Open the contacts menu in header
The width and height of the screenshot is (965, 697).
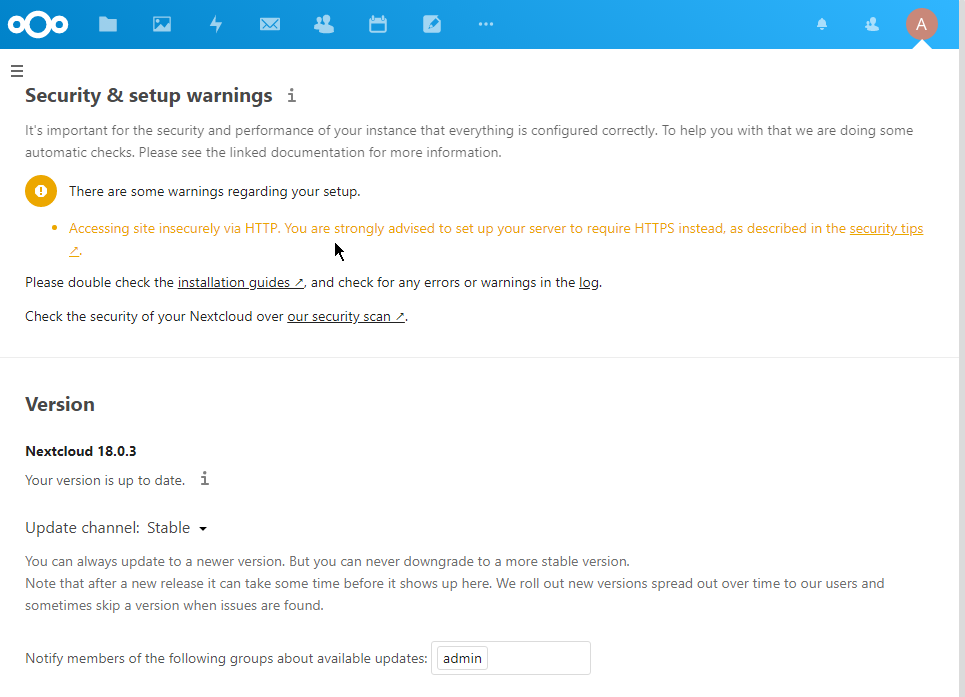872,24
